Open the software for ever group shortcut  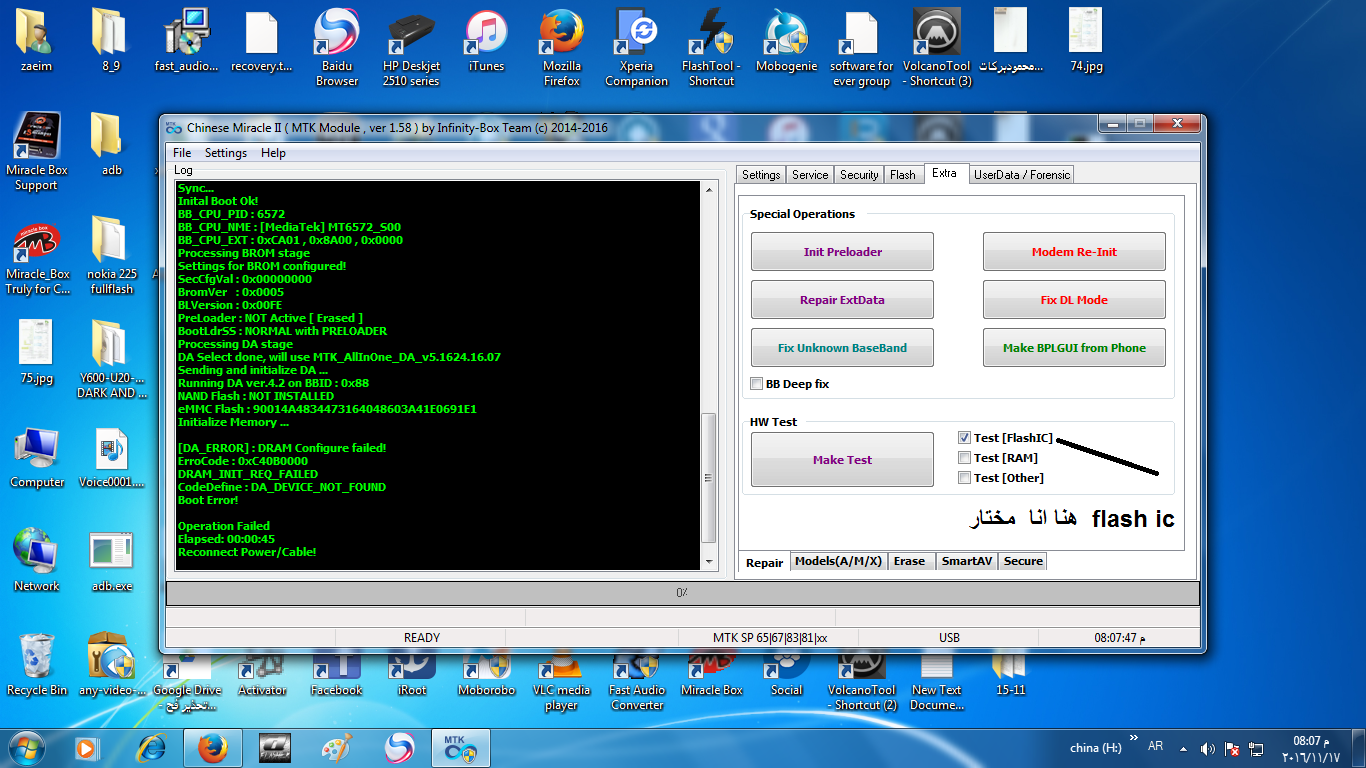[x=861, y=47]
